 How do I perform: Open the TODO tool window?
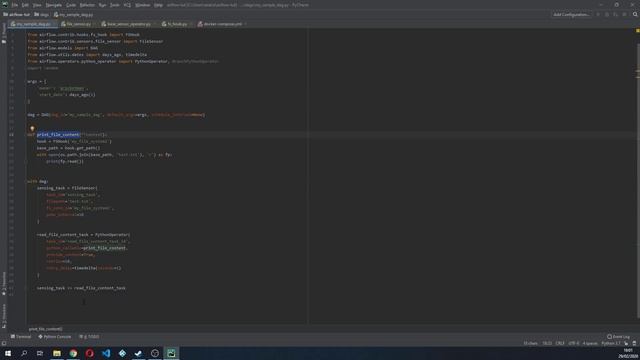click(89, 337)
